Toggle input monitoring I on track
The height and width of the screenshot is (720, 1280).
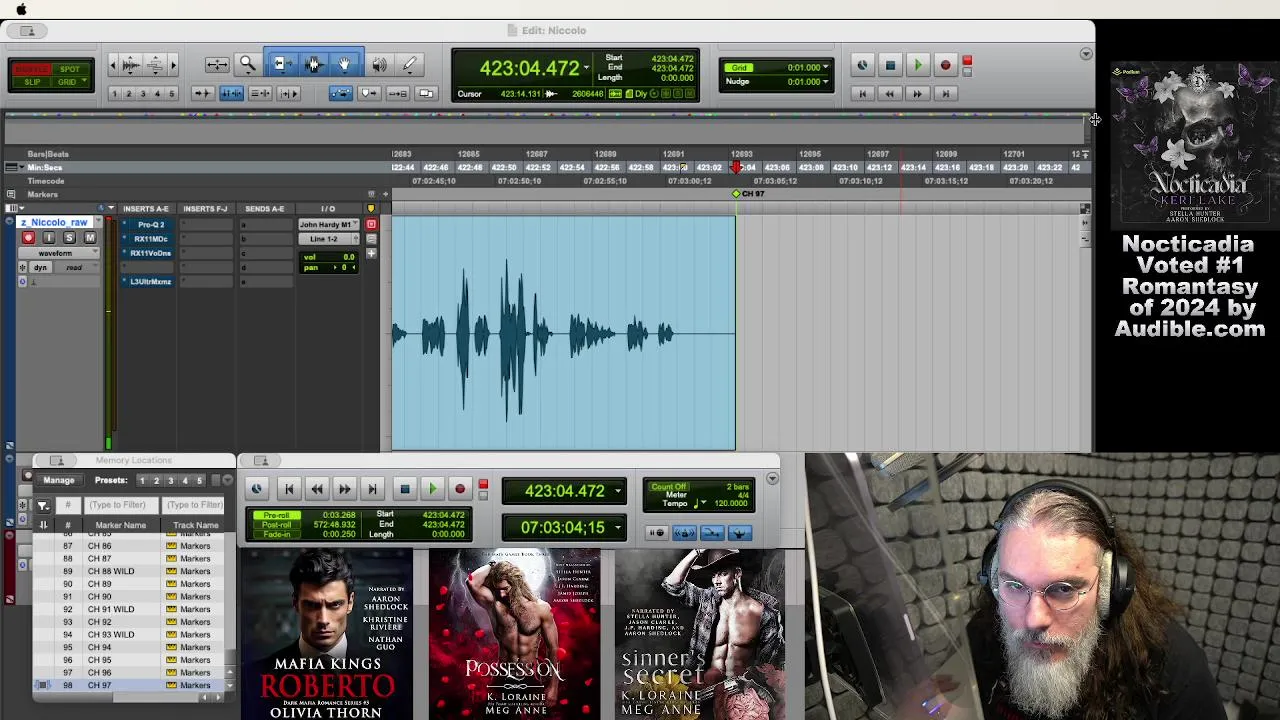(x=49, y=238)
